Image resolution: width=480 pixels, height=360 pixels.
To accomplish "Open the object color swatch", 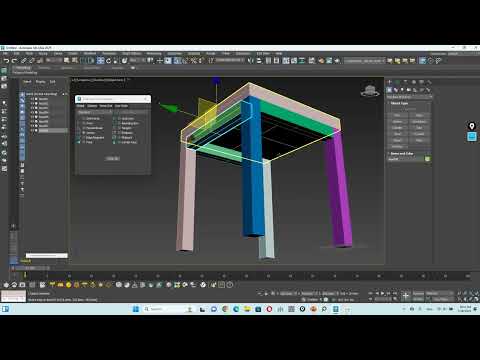I will click(x=428, y=159).
